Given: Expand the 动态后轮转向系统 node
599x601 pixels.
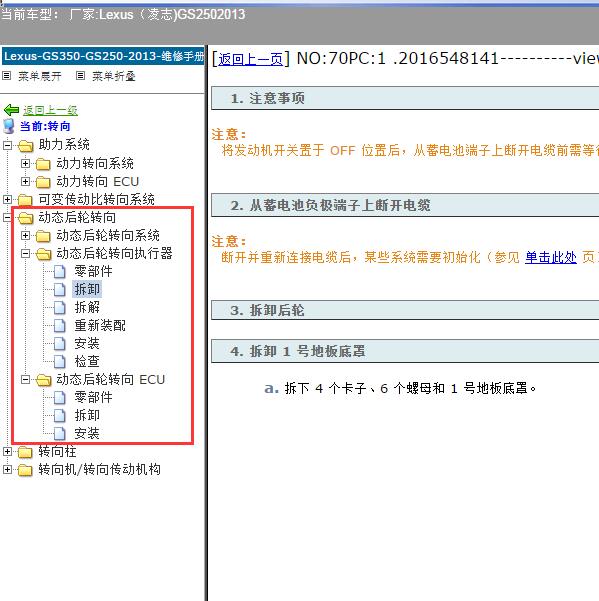Looking at the screenshot, I should click(25, 235).
